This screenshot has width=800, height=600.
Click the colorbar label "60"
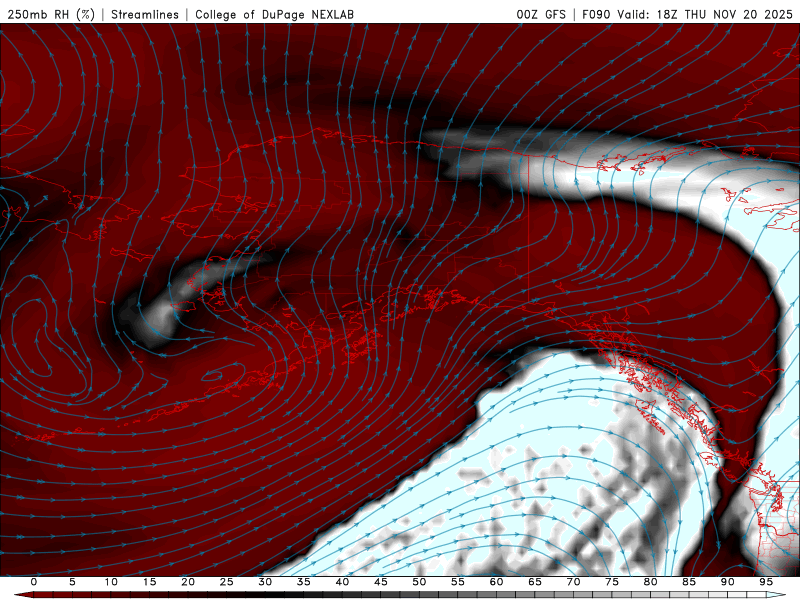(496, 582)
